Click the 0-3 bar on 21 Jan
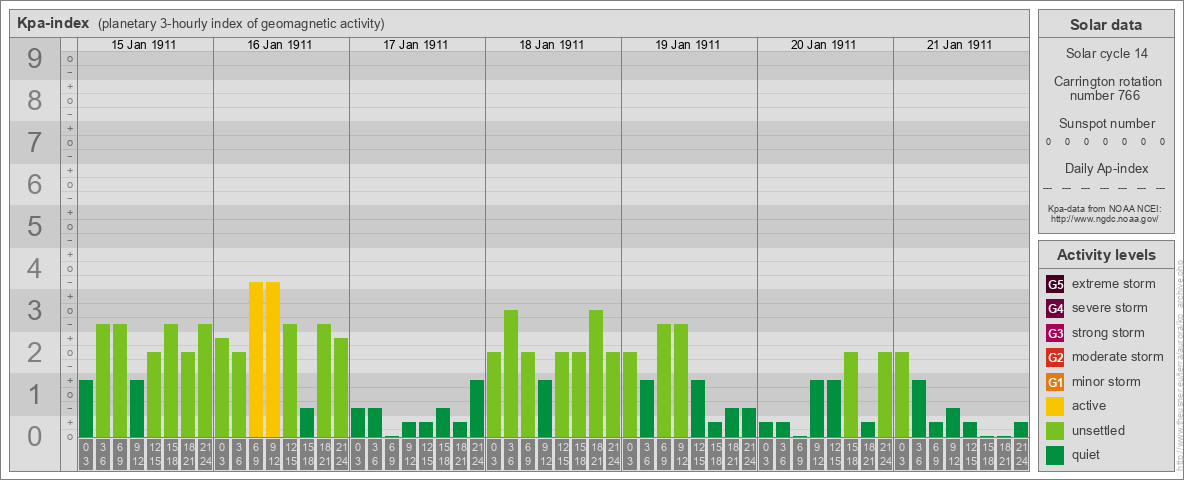 click(x=902, y=395)
